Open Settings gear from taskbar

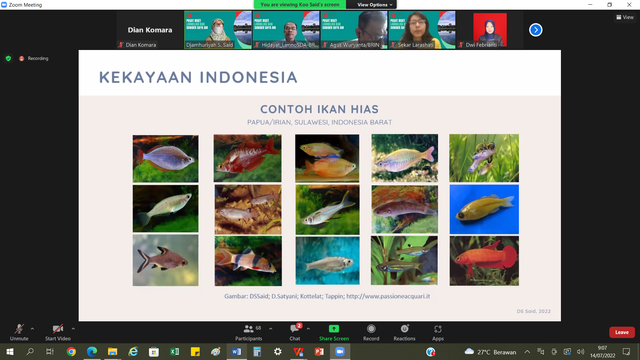click(278, 351)
